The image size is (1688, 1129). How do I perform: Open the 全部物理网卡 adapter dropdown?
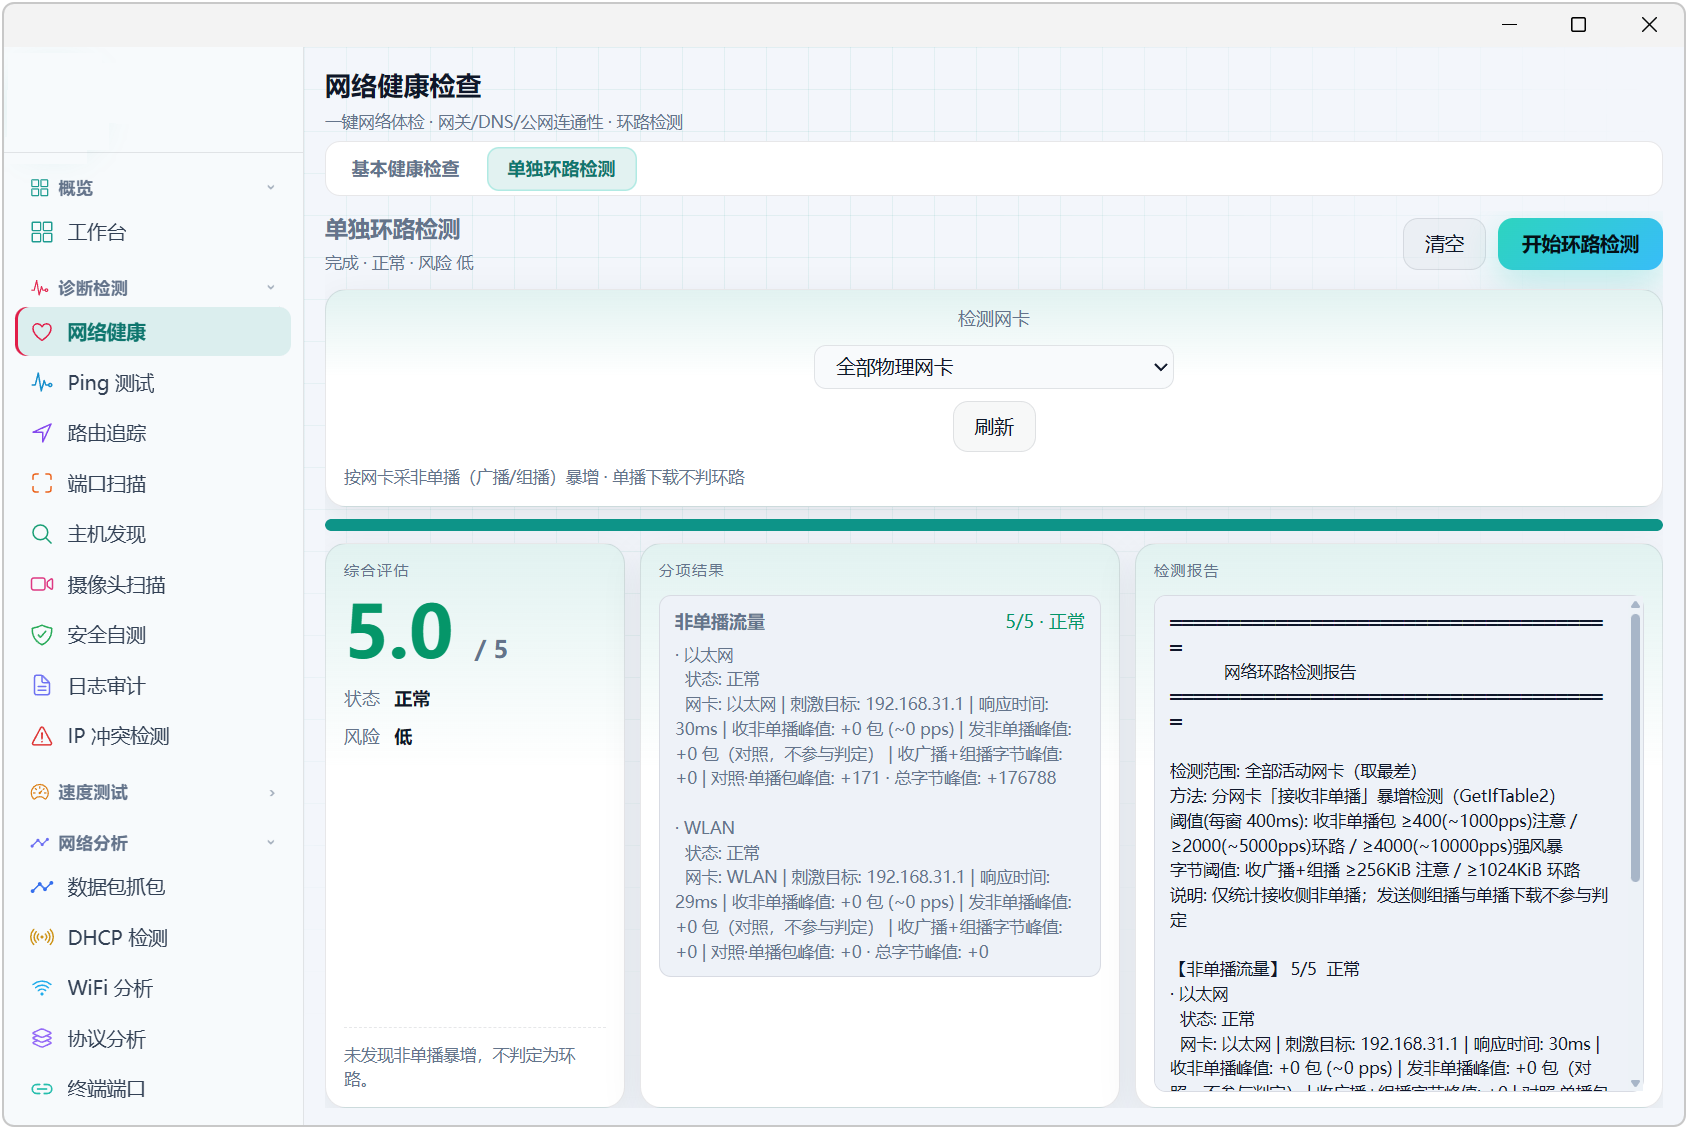(993, 367)
